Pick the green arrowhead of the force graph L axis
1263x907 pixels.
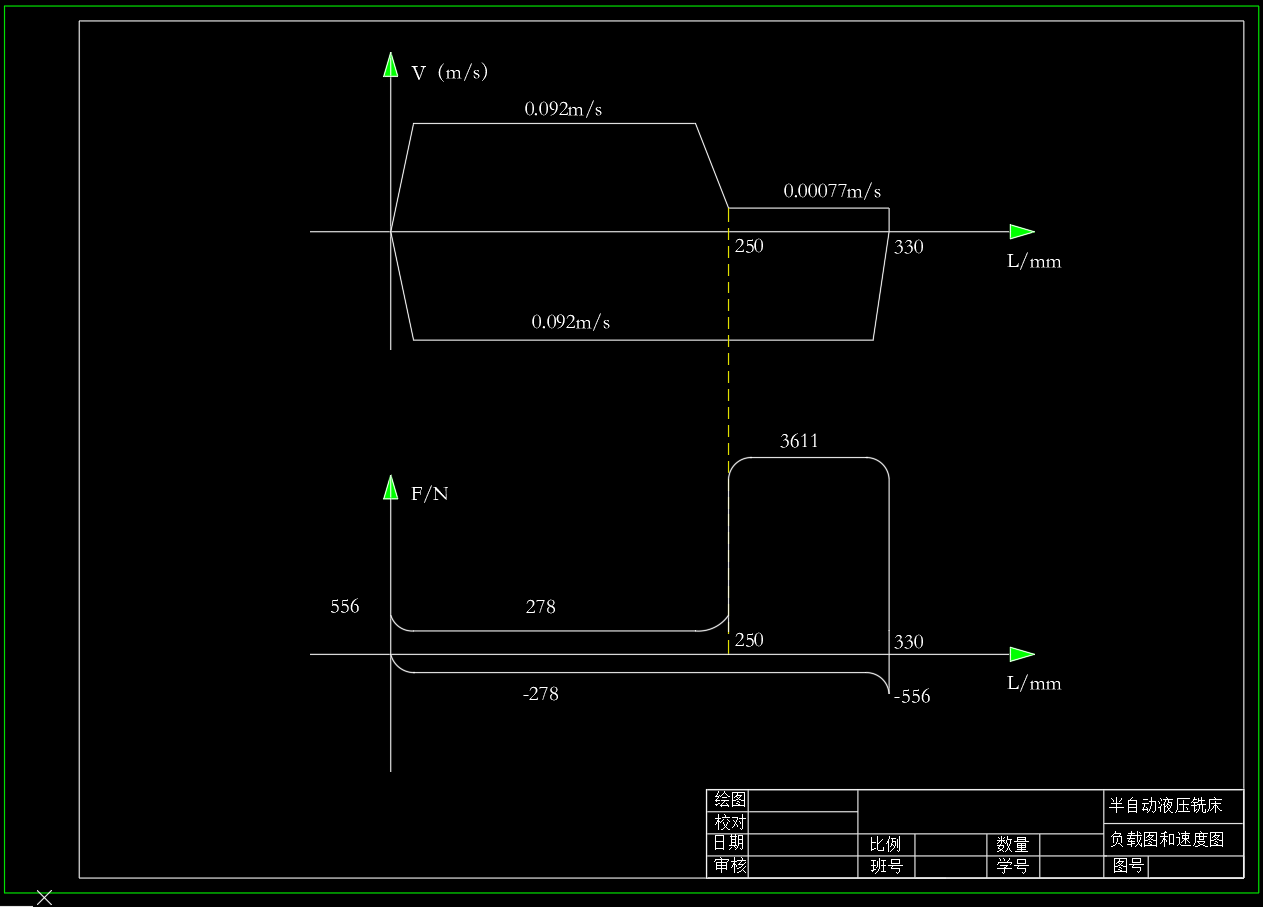(x=1022, y=654)
